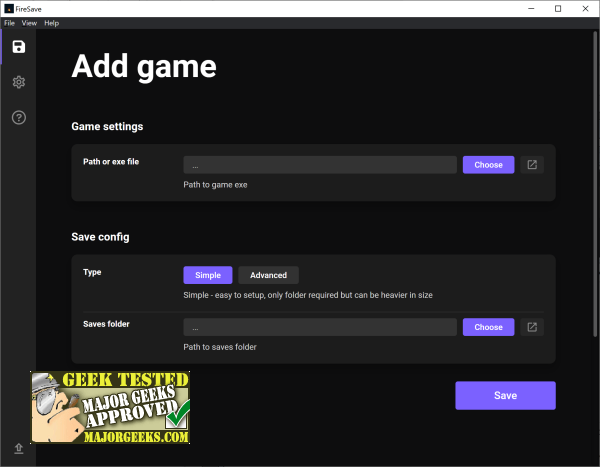Click the 'Game settings' heading
The height and width of the screenshot is (467, 600).
(107, 127)
